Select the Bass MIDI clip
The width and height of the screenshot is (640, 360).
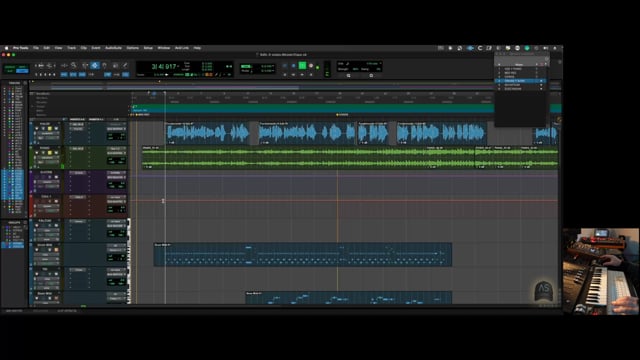click(349, 298)
